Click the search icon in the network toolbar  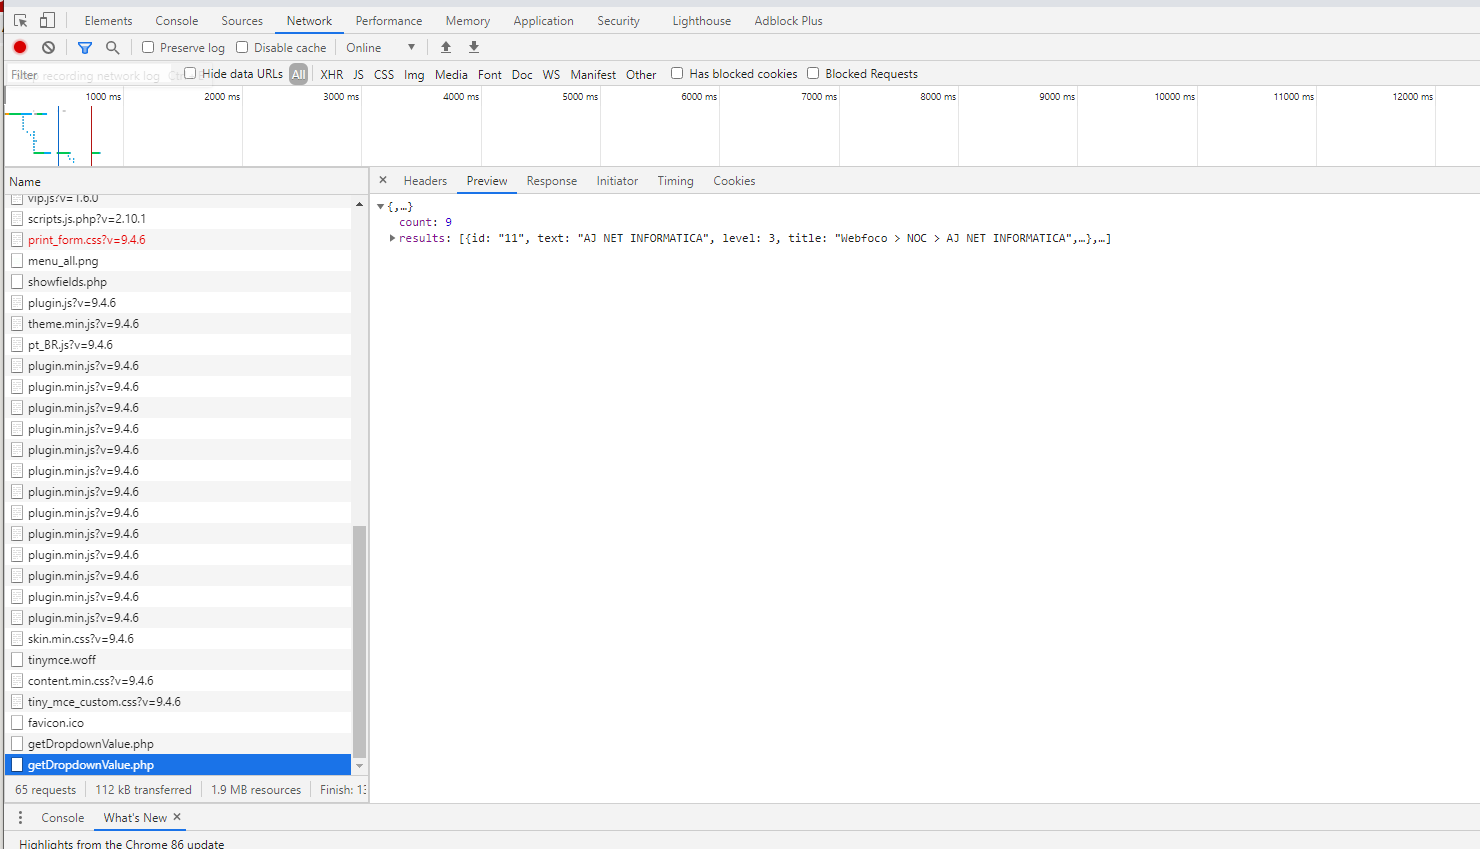[x=112, y=47]
